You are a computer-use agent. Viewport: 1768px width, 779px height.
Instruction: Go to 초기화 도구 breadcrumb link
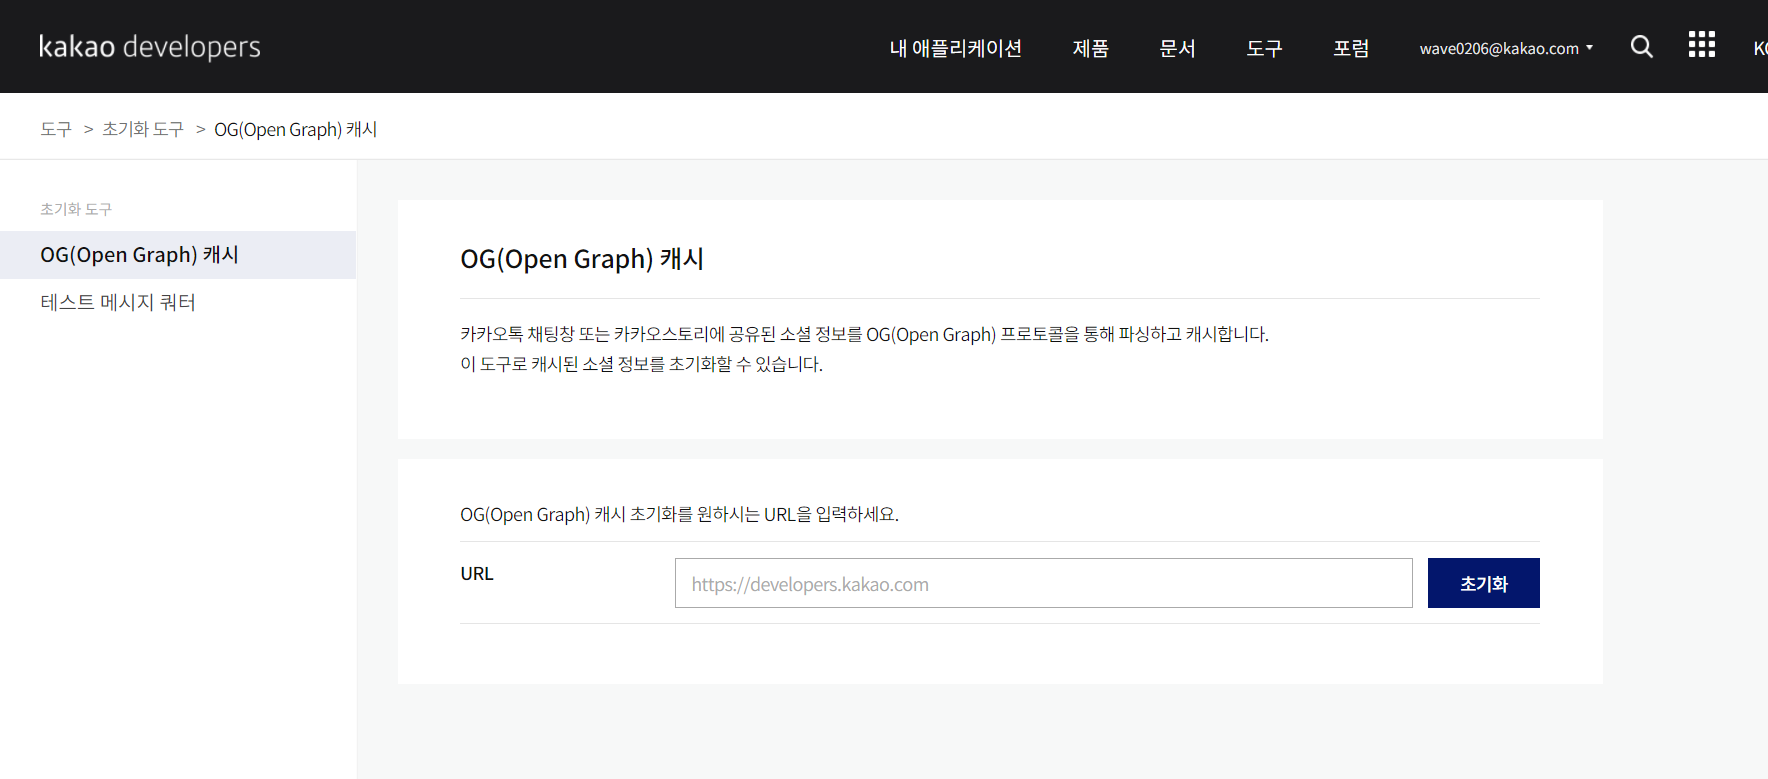click(143, 129)
